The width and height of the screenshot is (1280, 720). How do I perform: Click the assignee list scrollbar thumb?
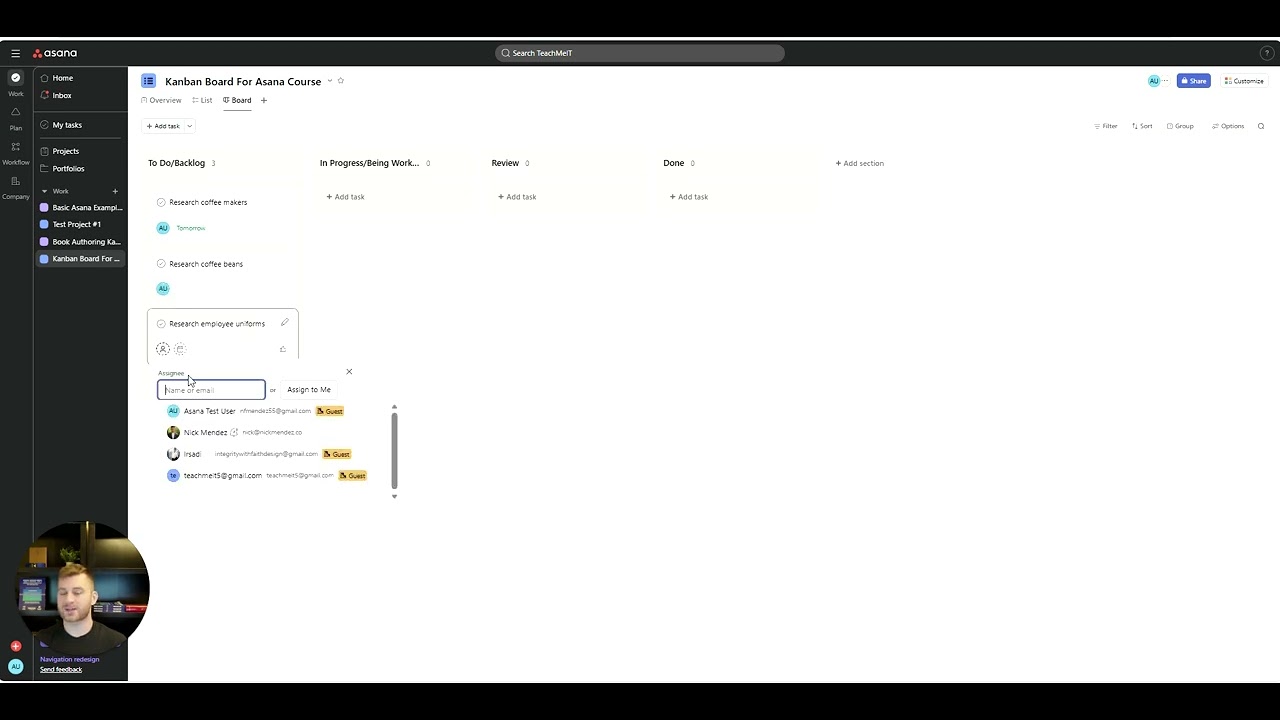(x=394, y=449)
